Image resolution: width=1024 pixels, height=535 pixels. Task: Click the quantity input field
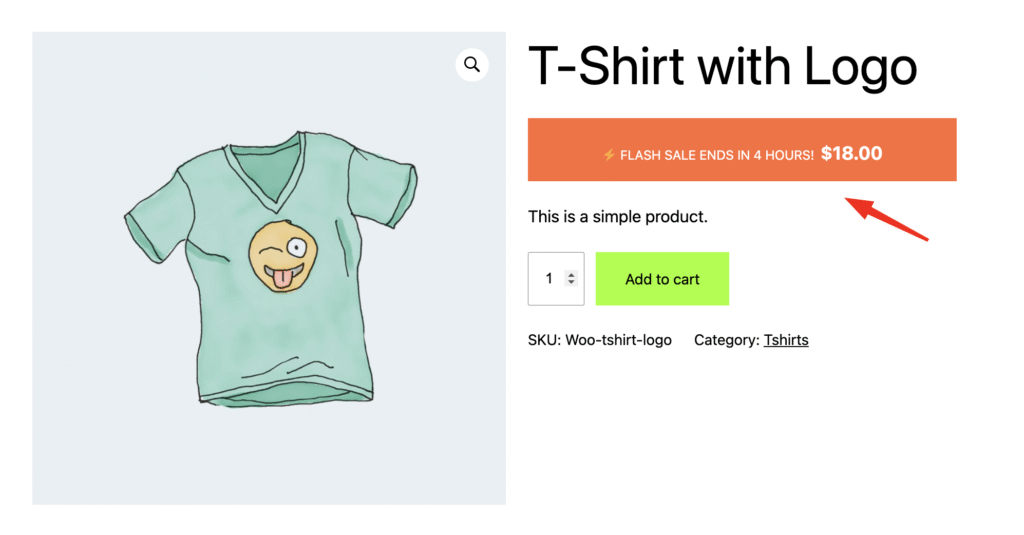point(549,279)
